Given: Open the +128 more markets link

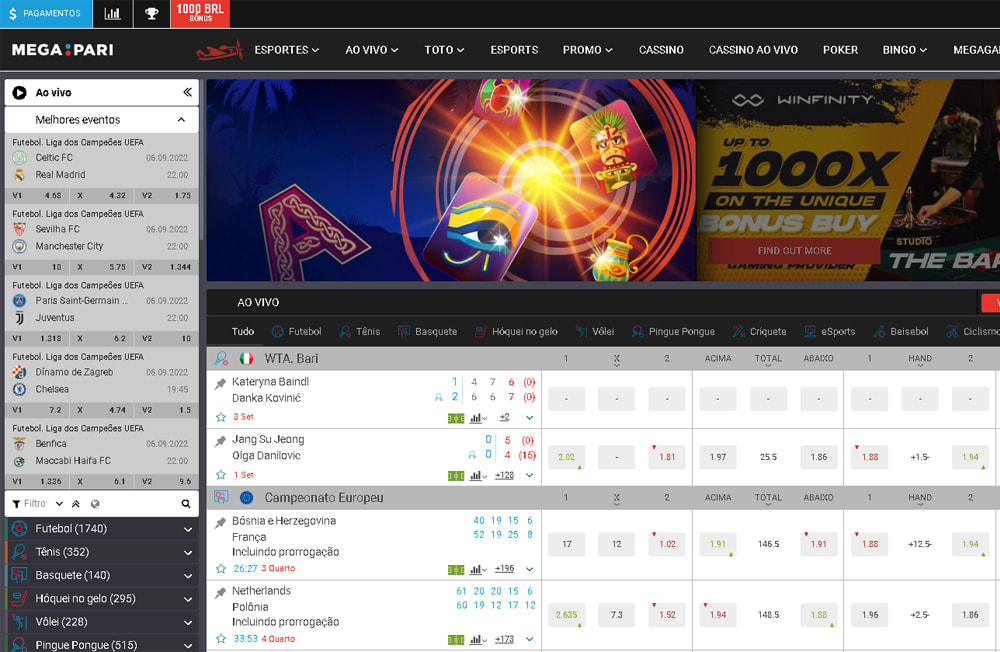Looking at the screenshot, I should coord(504,475).
